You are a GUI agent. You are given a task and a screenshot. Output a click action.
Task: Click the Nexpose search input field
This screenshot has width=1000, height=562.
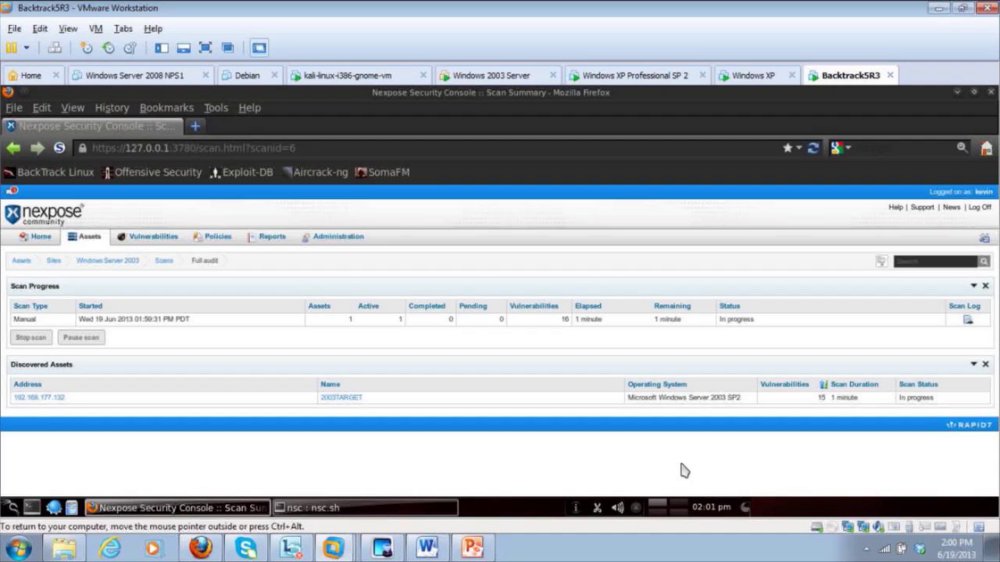[935, 262]
